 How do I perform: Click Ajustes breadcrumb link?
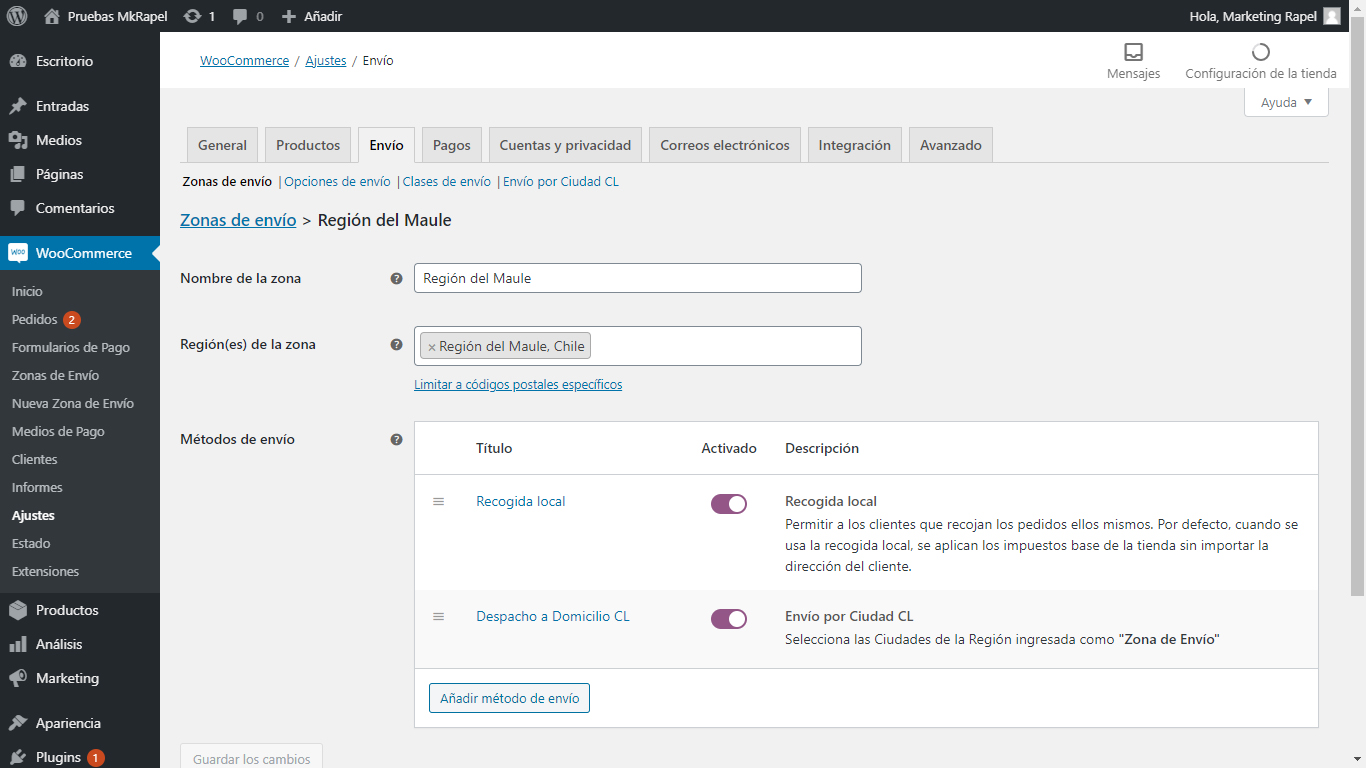[x=326, y=61]
